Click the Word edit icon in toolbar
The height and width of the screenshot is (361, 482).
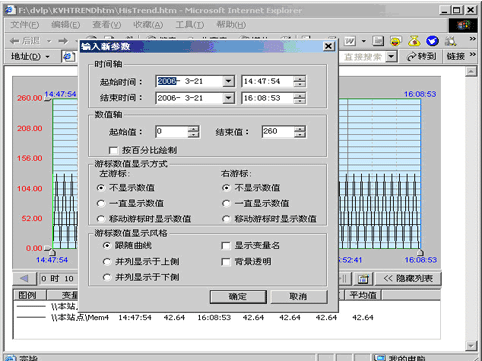(x=350, y=41)
